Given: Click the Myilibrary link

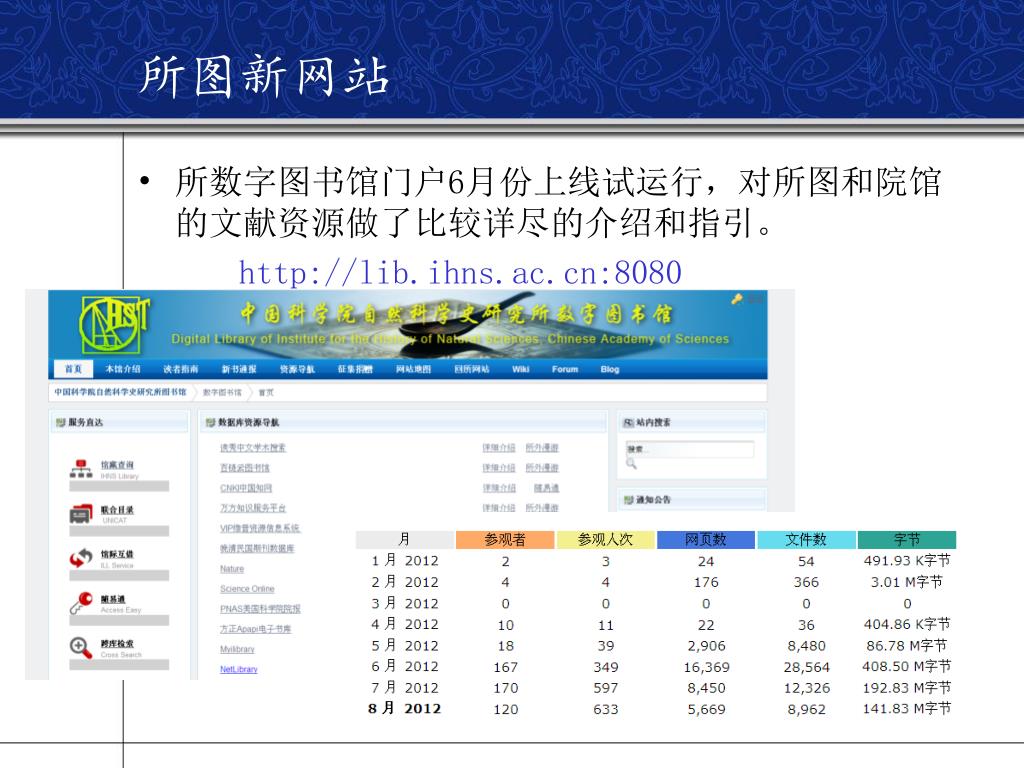Looking at the screenshot, I should 237,649.
